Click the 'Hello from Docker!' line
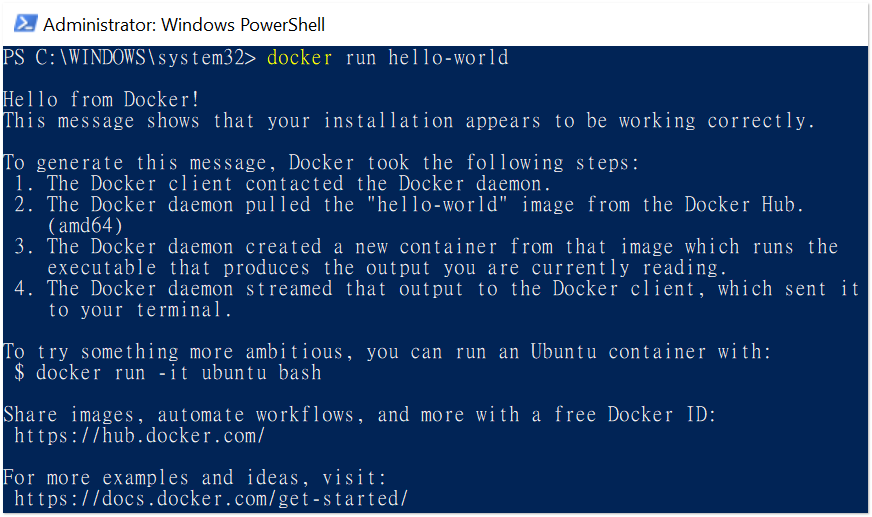Viewport: 872px width, 517px height. [x=101, y=100]
